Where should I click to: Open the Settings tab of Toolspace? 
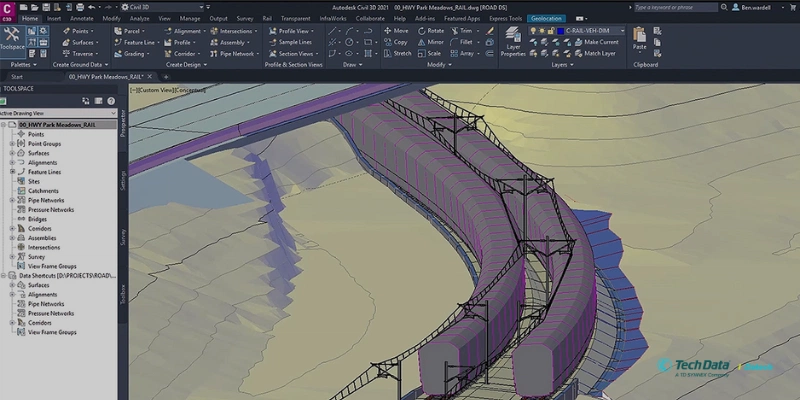(123, 180)
